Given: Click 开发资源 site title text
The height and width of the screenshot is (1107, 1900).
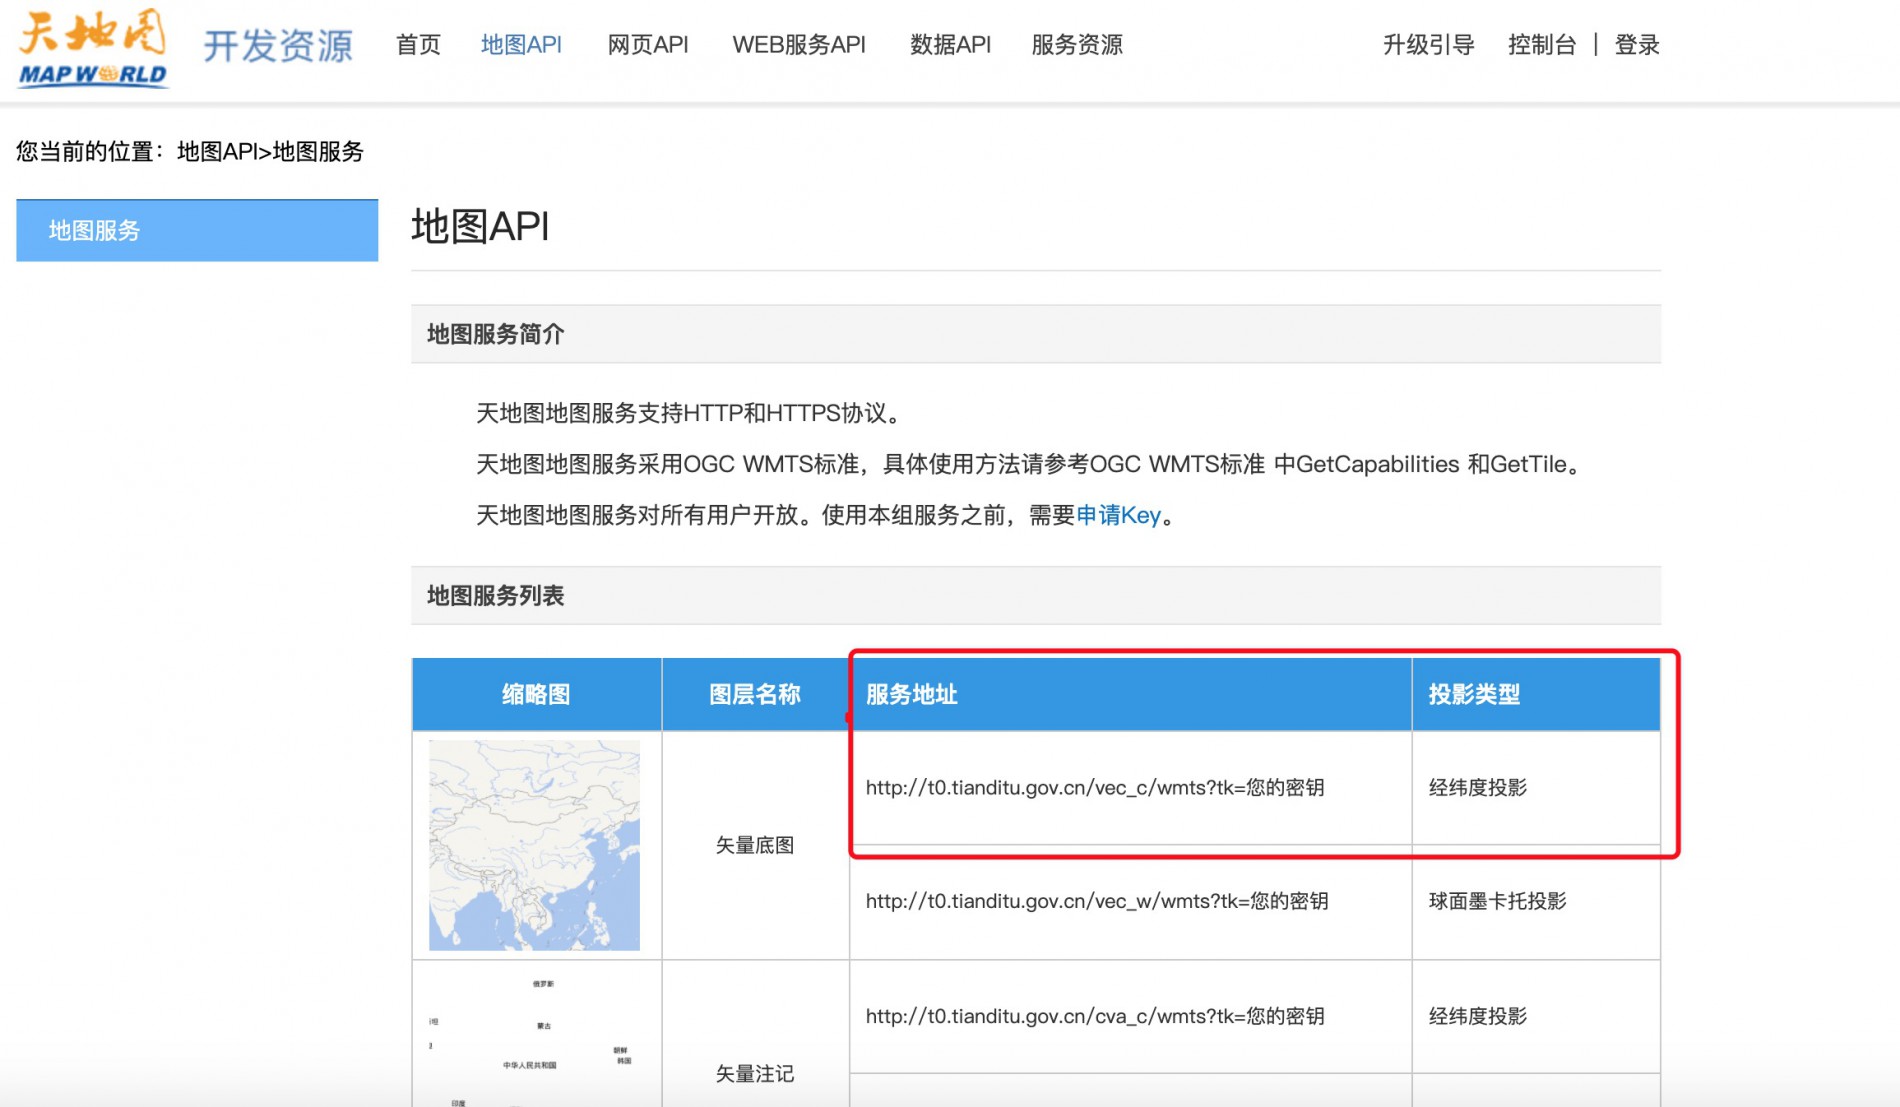Looking at the screenshot, I should pos(278,46).
